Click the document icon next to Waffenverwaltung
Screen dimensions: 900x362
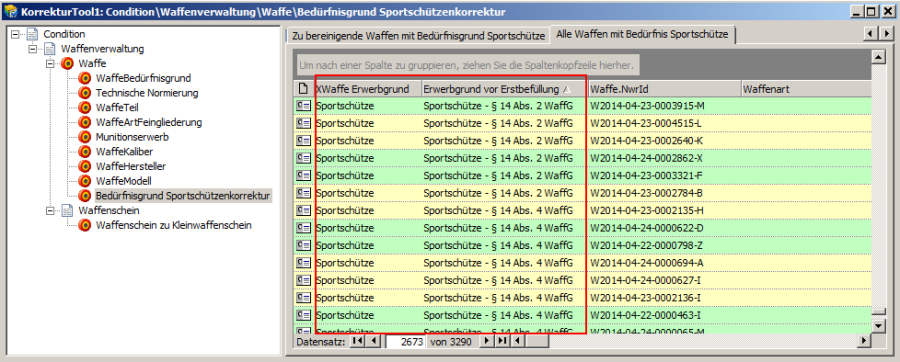click(x=50, y=49)
